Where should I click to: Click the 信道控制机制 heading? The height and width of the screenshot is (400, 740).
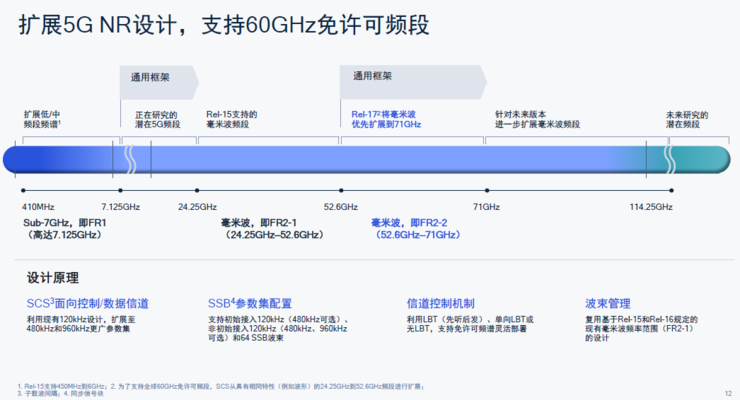(440, 303)
